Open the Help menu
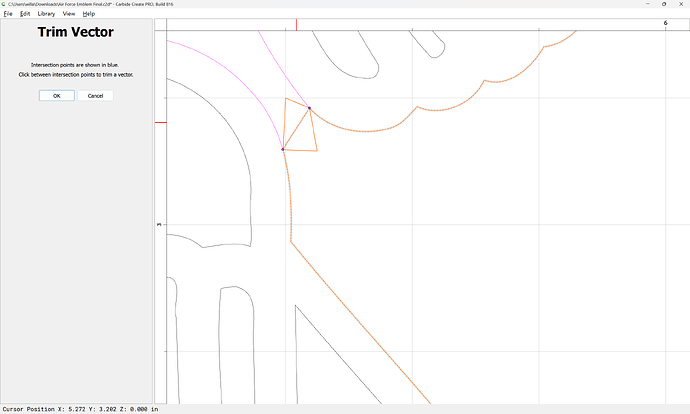This screenshot has width=690, height=414. tap(89, 14)
